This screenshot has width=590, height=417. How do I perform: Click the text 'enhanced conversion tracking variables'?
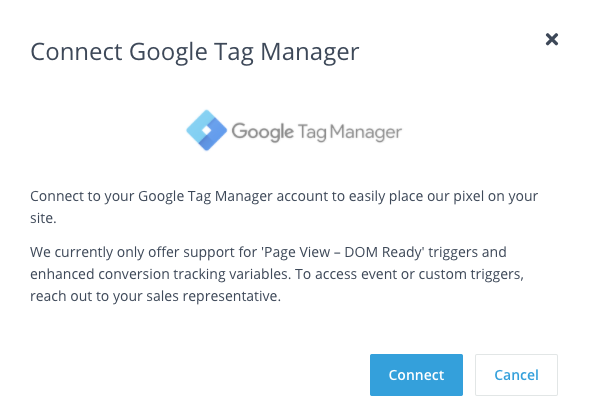click(160, 274)
